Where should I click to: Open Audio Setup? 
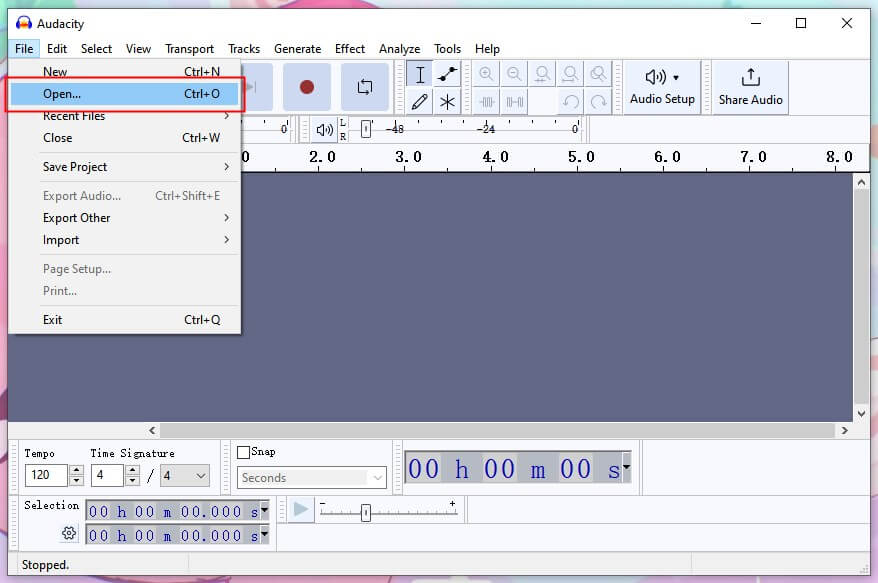pyautogui.click(x=662, y=87)
